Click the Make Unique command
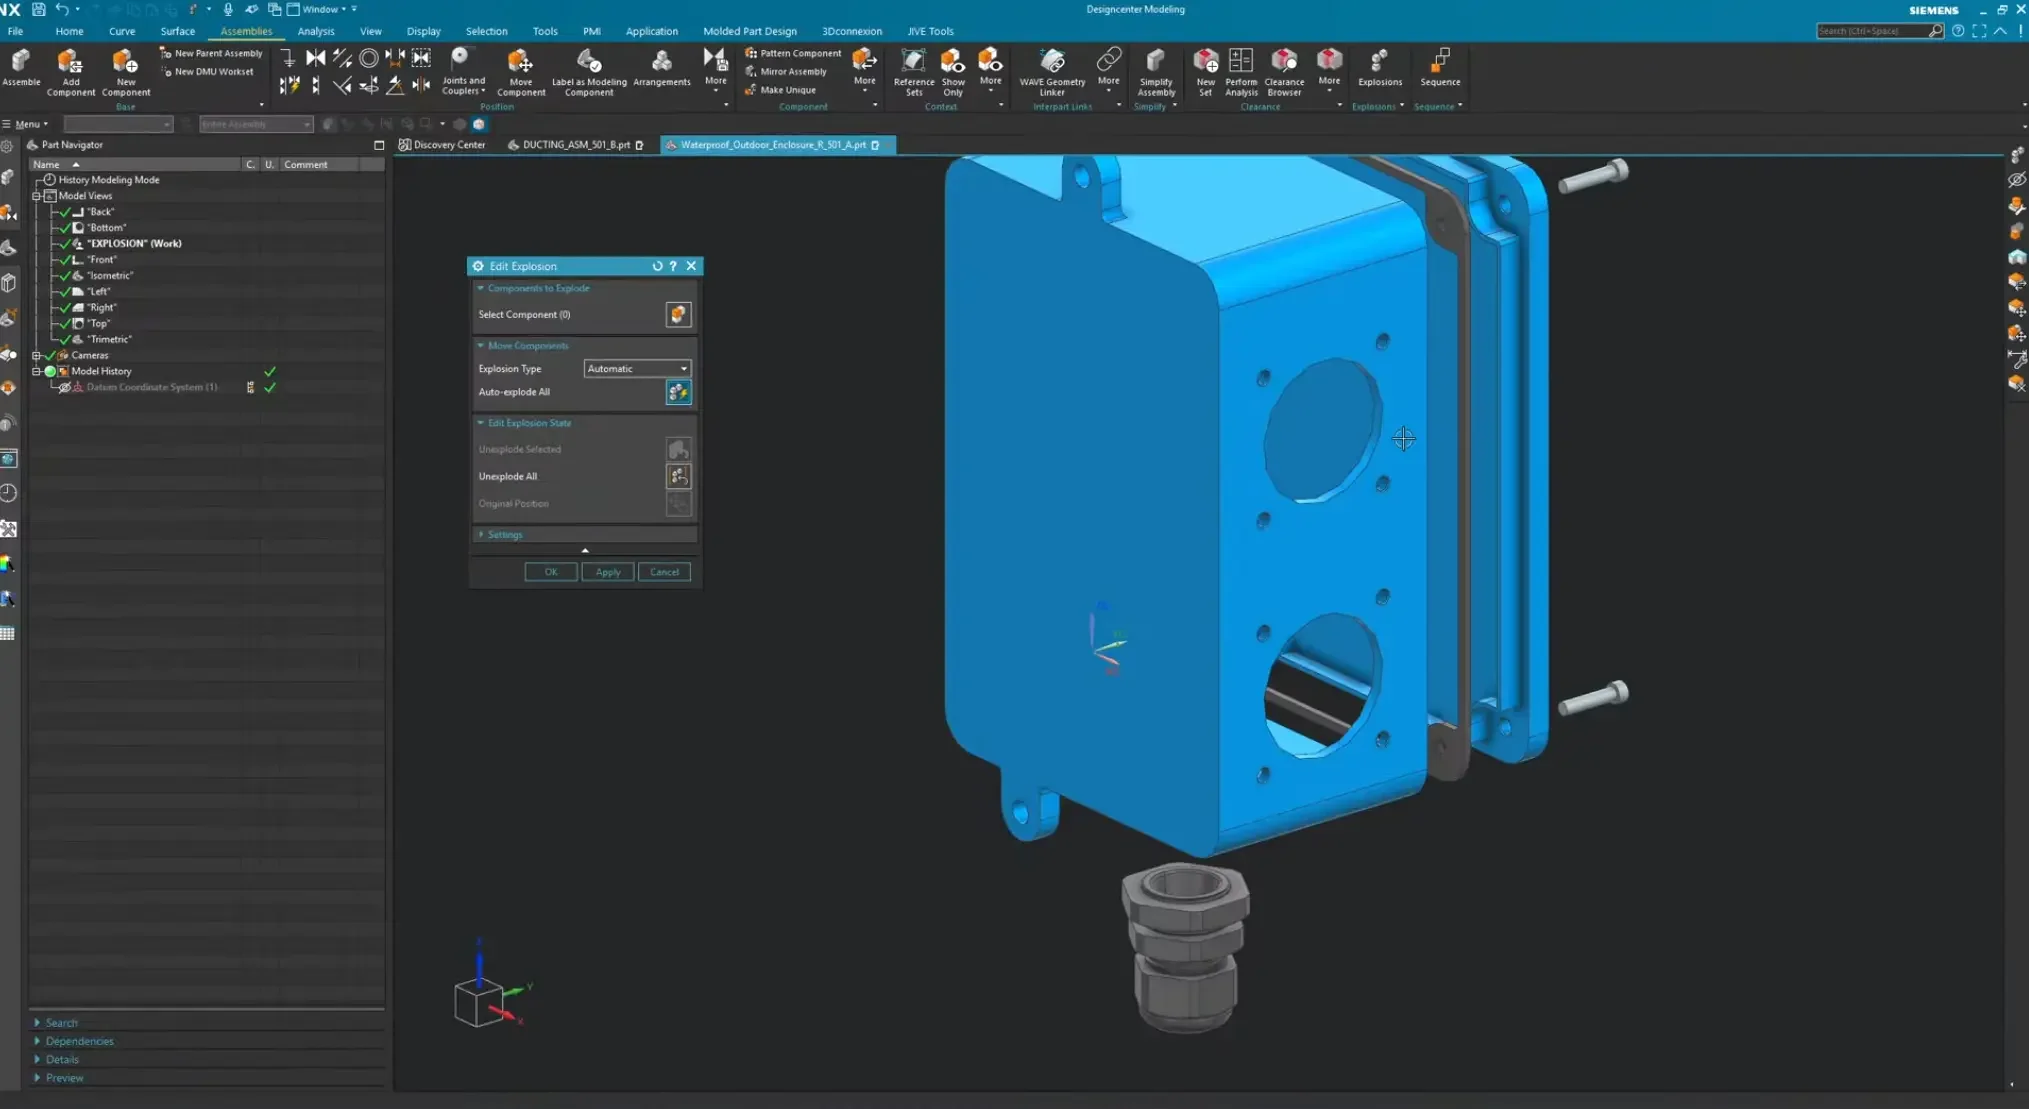Screen dimensions: 2029x1109 pos(779,89)
